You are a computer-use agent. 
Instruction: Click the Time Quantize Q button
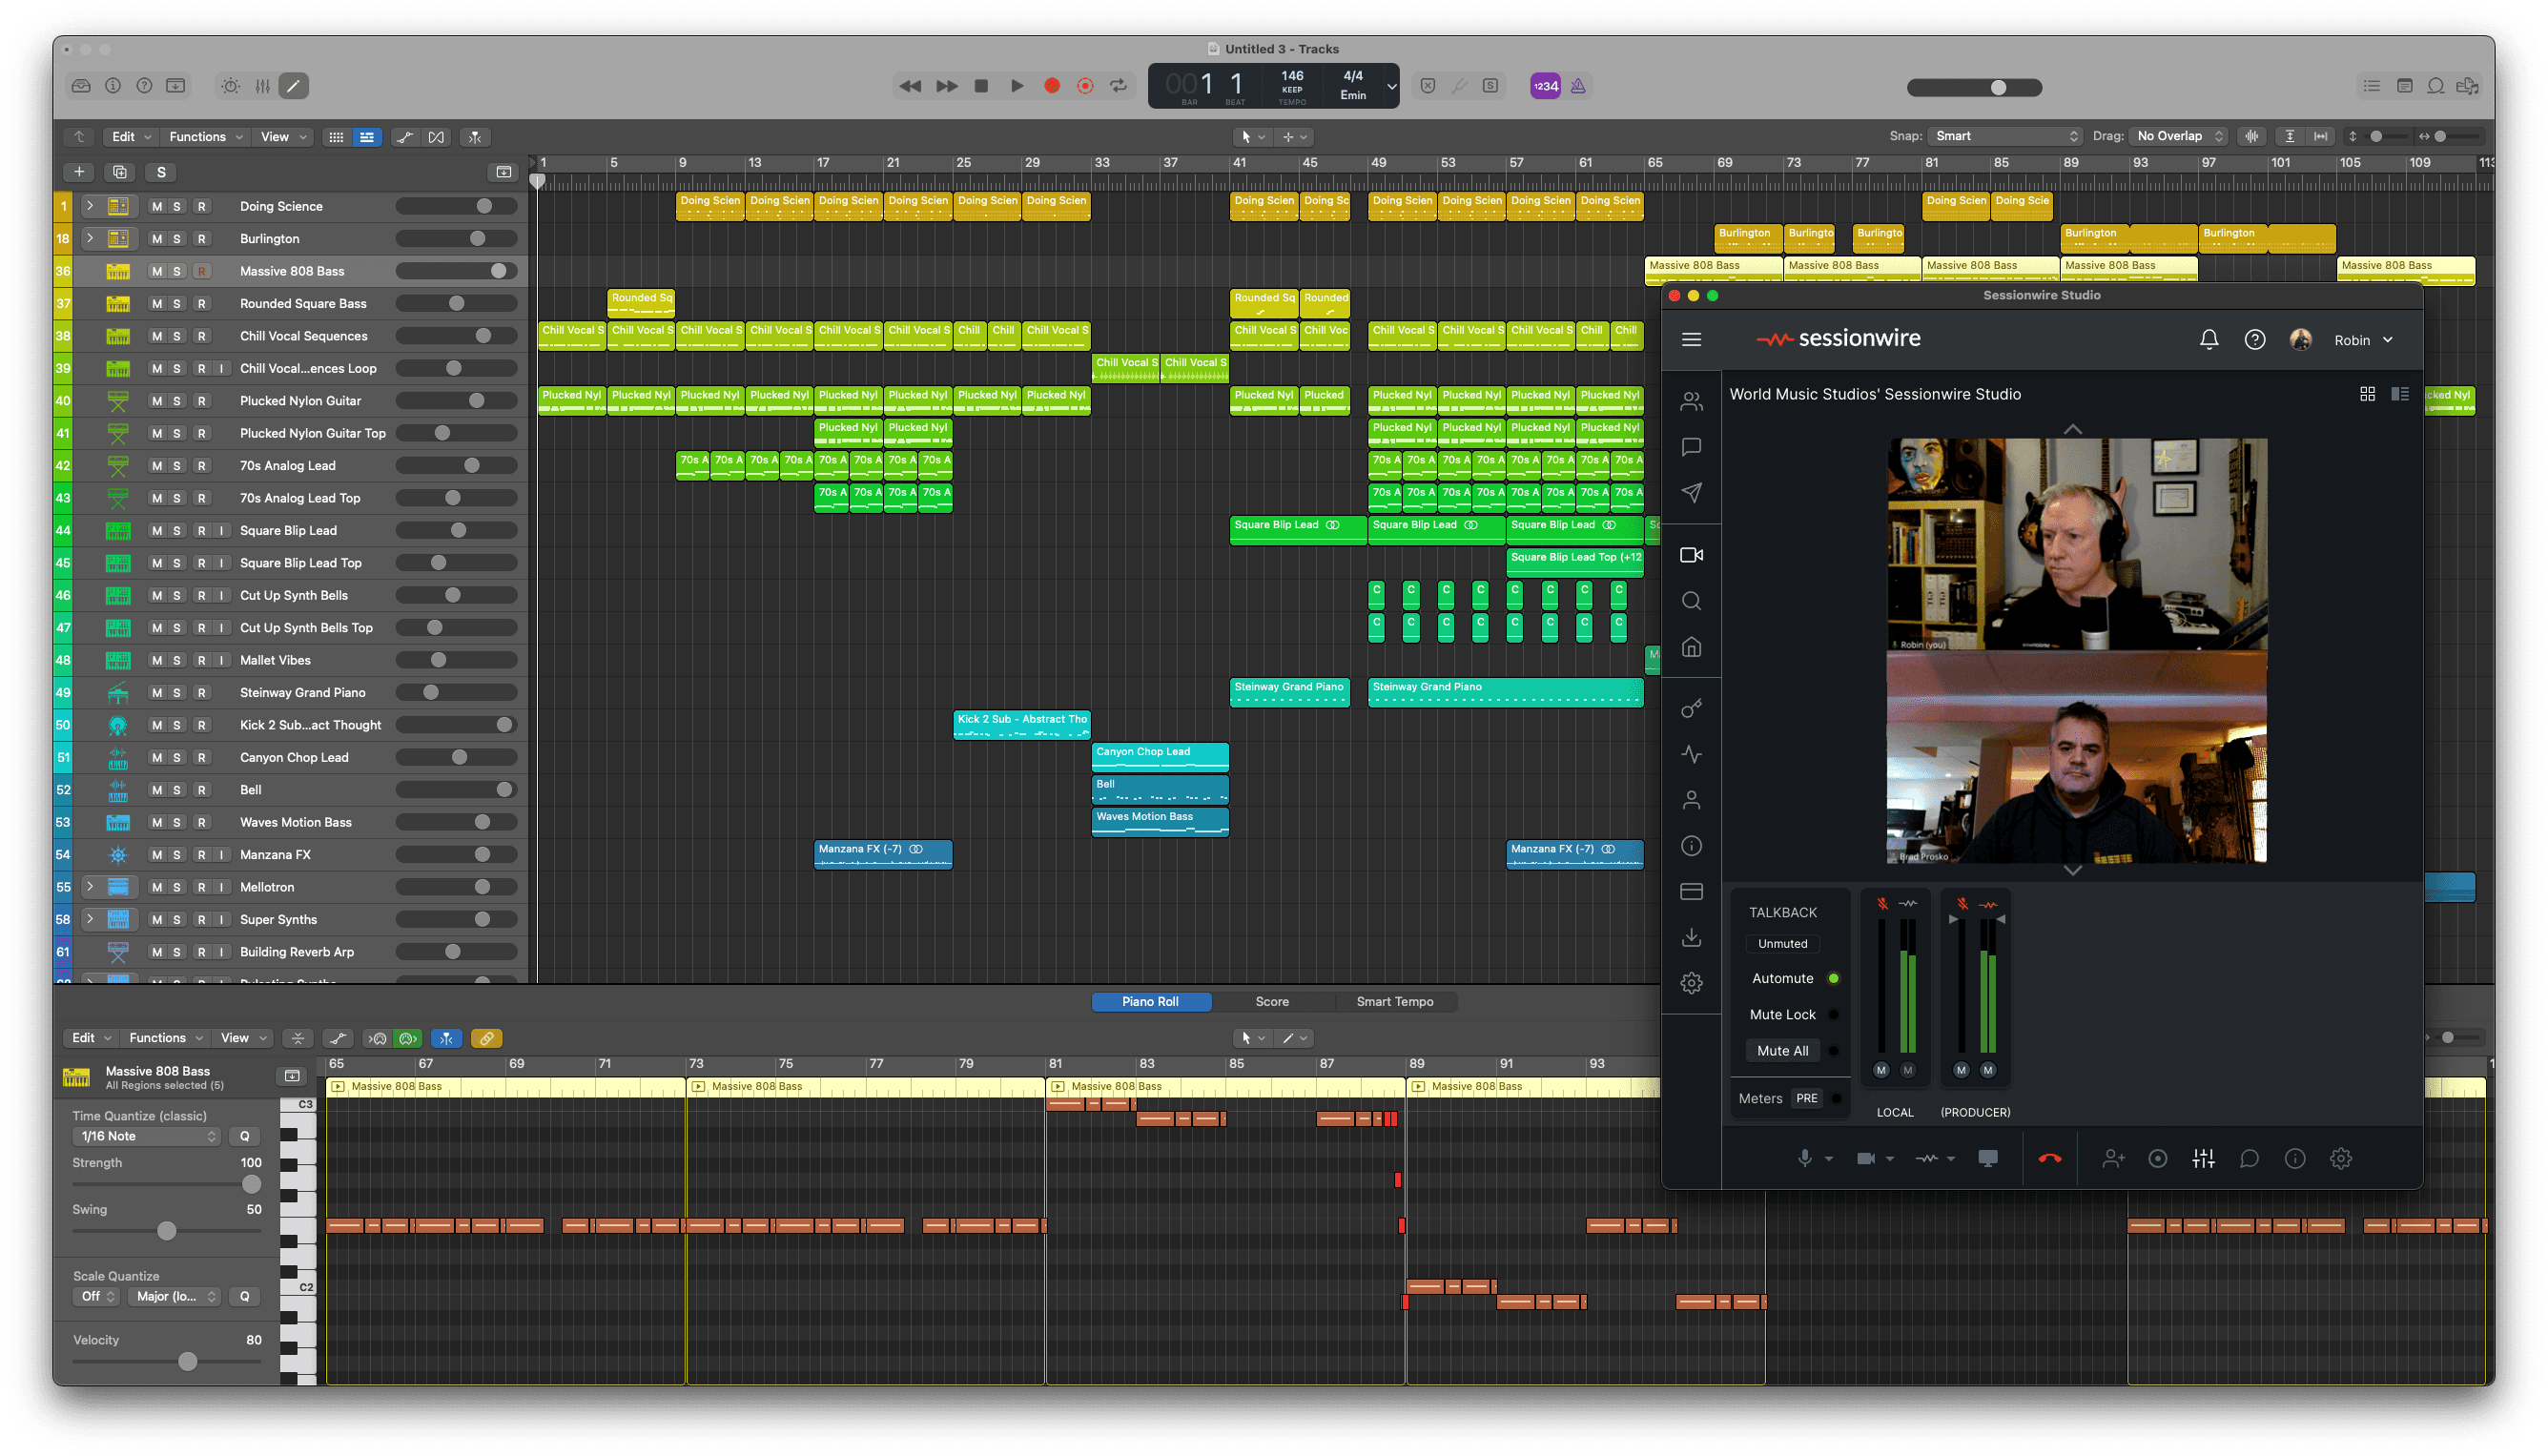[x=245, y=1137]
